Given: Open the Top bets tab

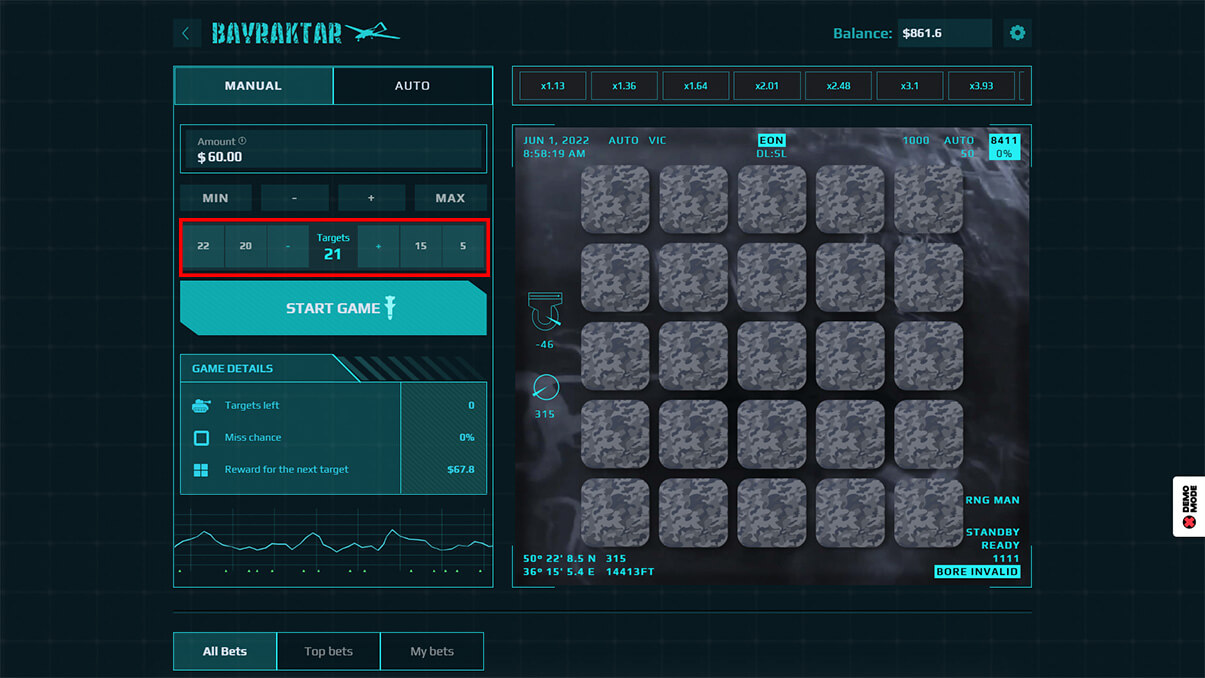Looking at the screenshot, I should [x=329, y=651].
